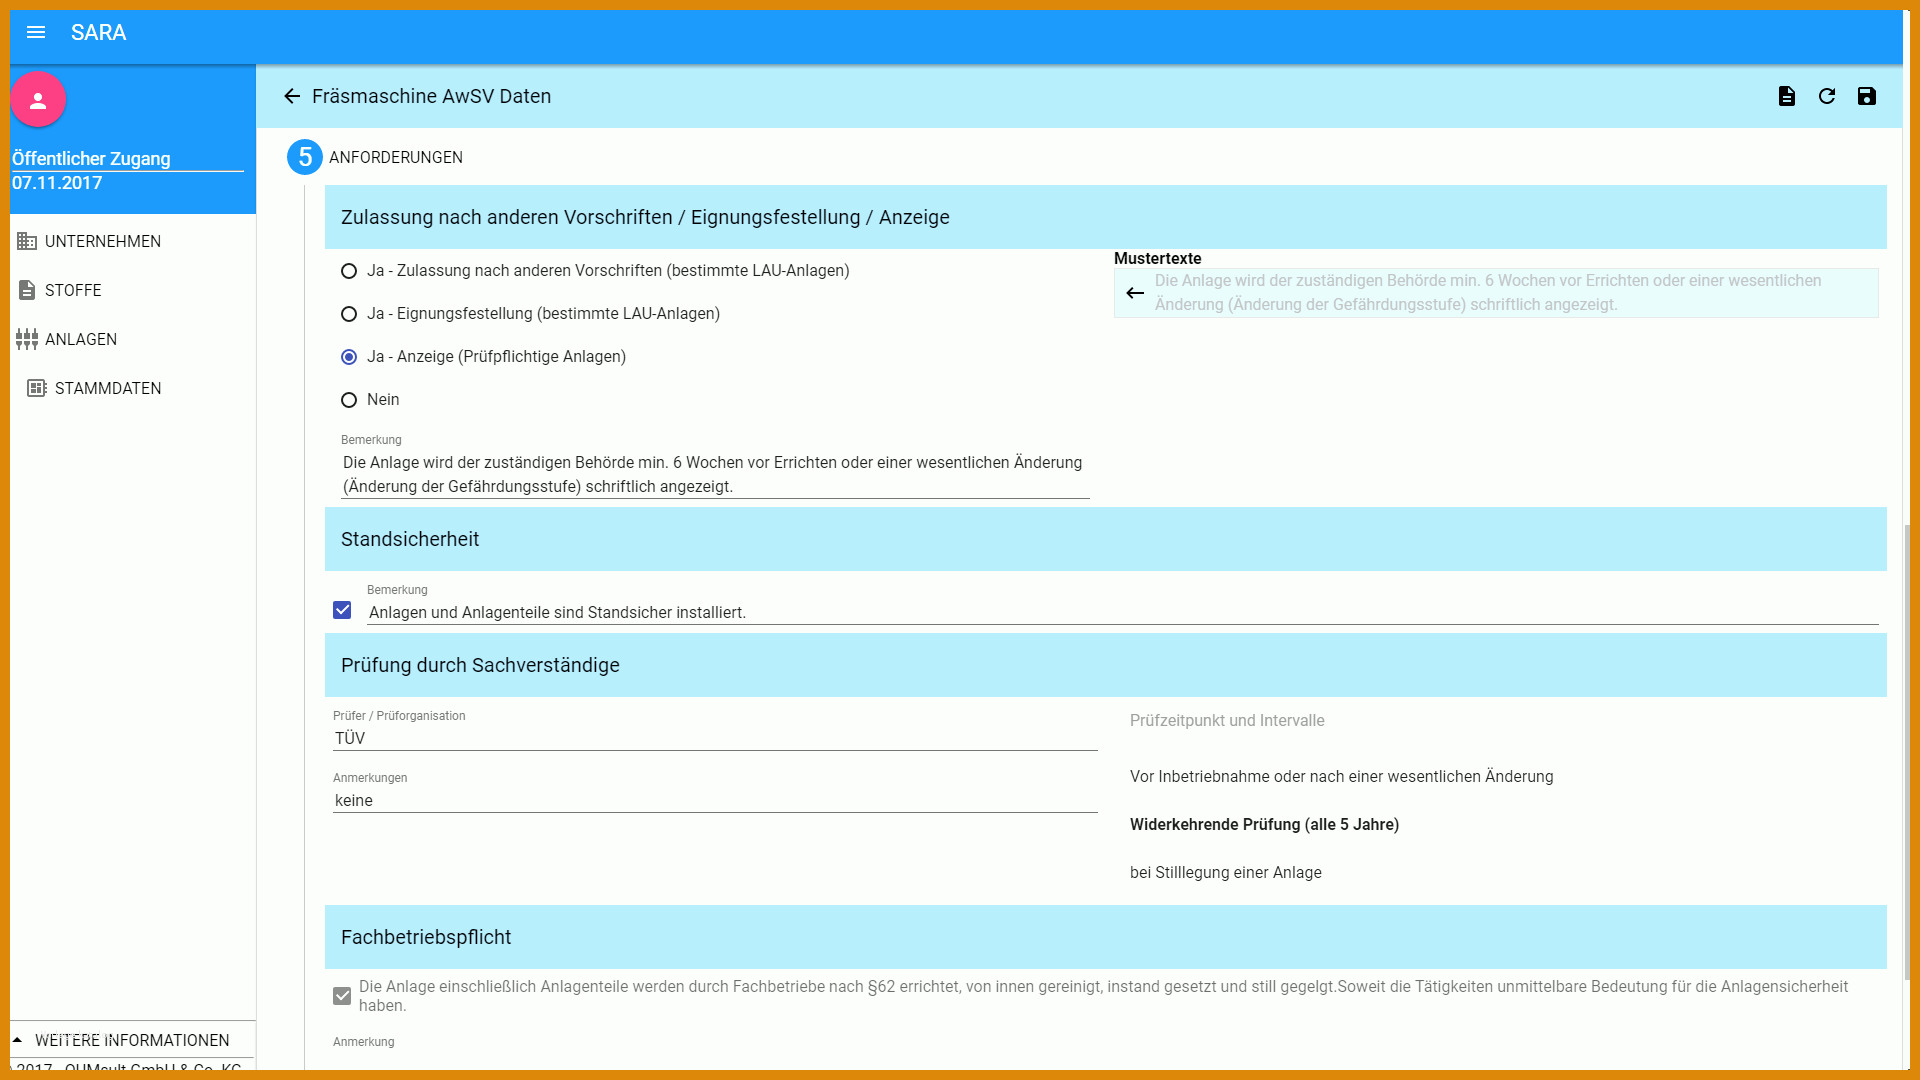Open the document report icon in header
Viewport: 1920px width, 1080px height.
point(1787,96)
